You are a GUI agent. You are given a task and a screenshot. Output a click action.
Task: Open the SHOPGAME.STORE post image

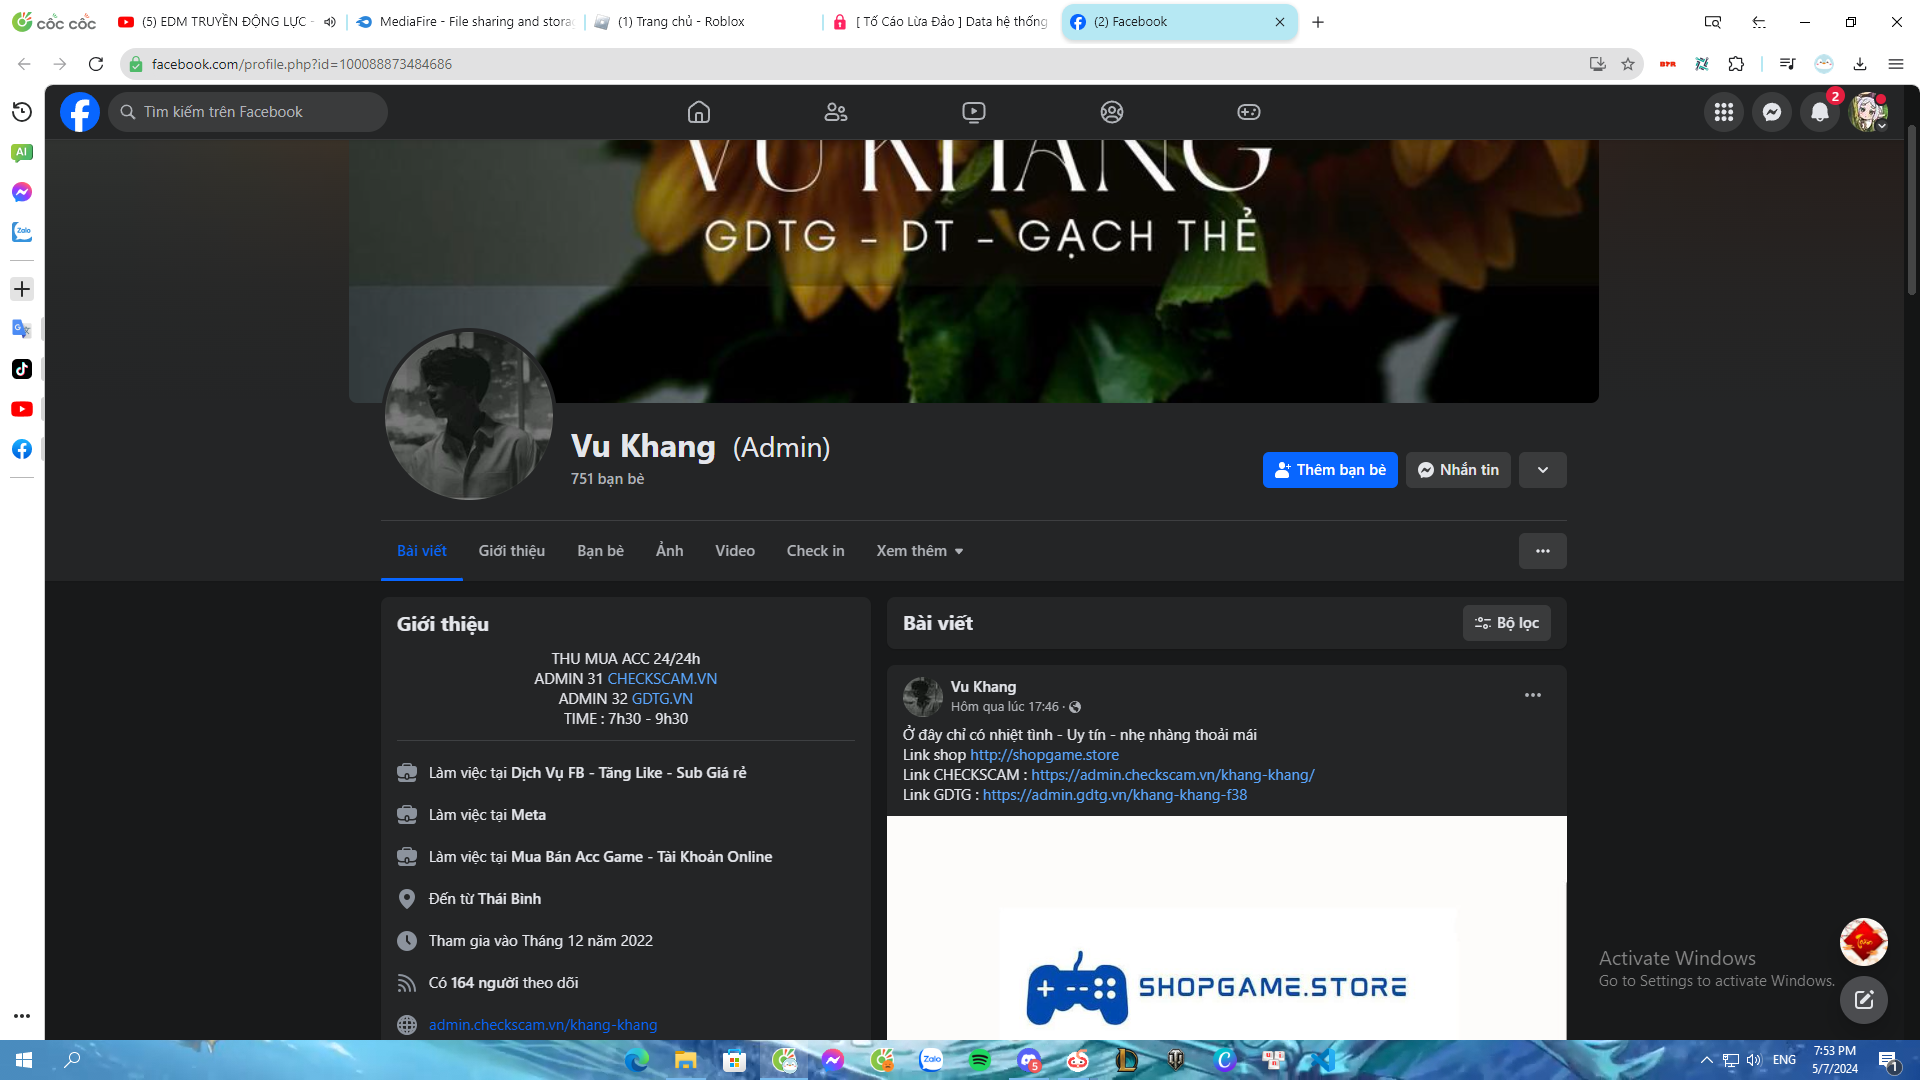coord(1226,928)
